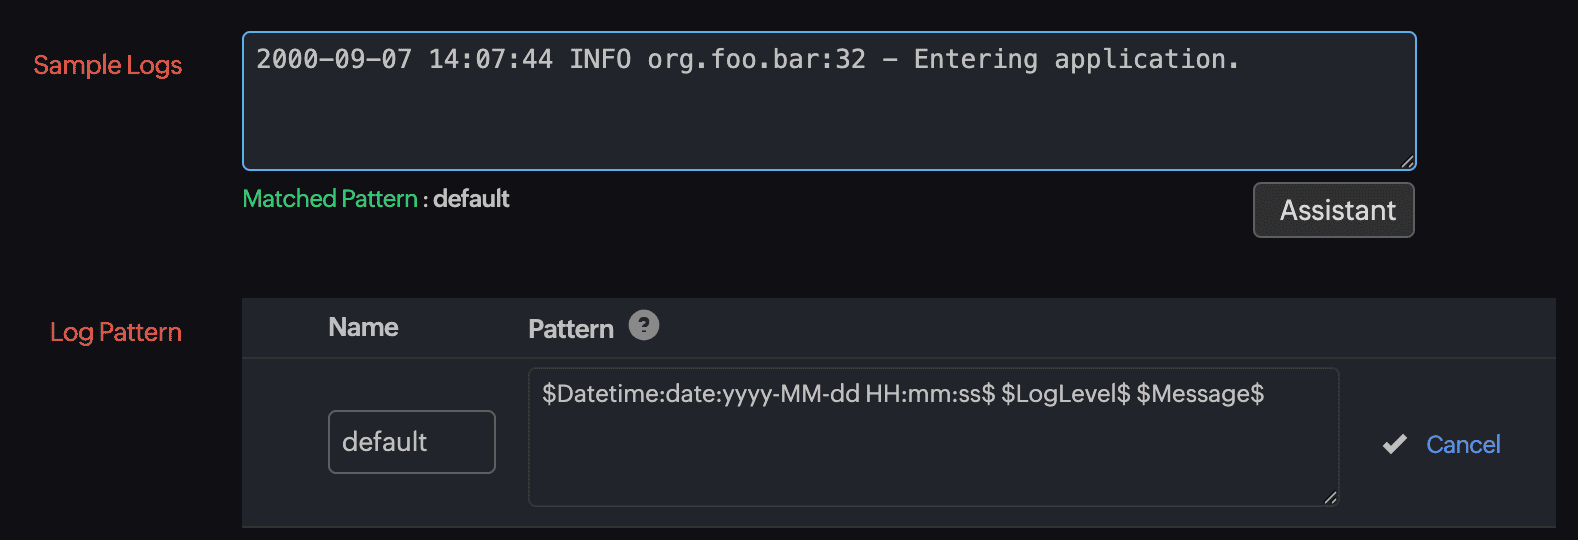
Task: Confirm the pattern with the checkmark icon
Action: click(1394, 444)
